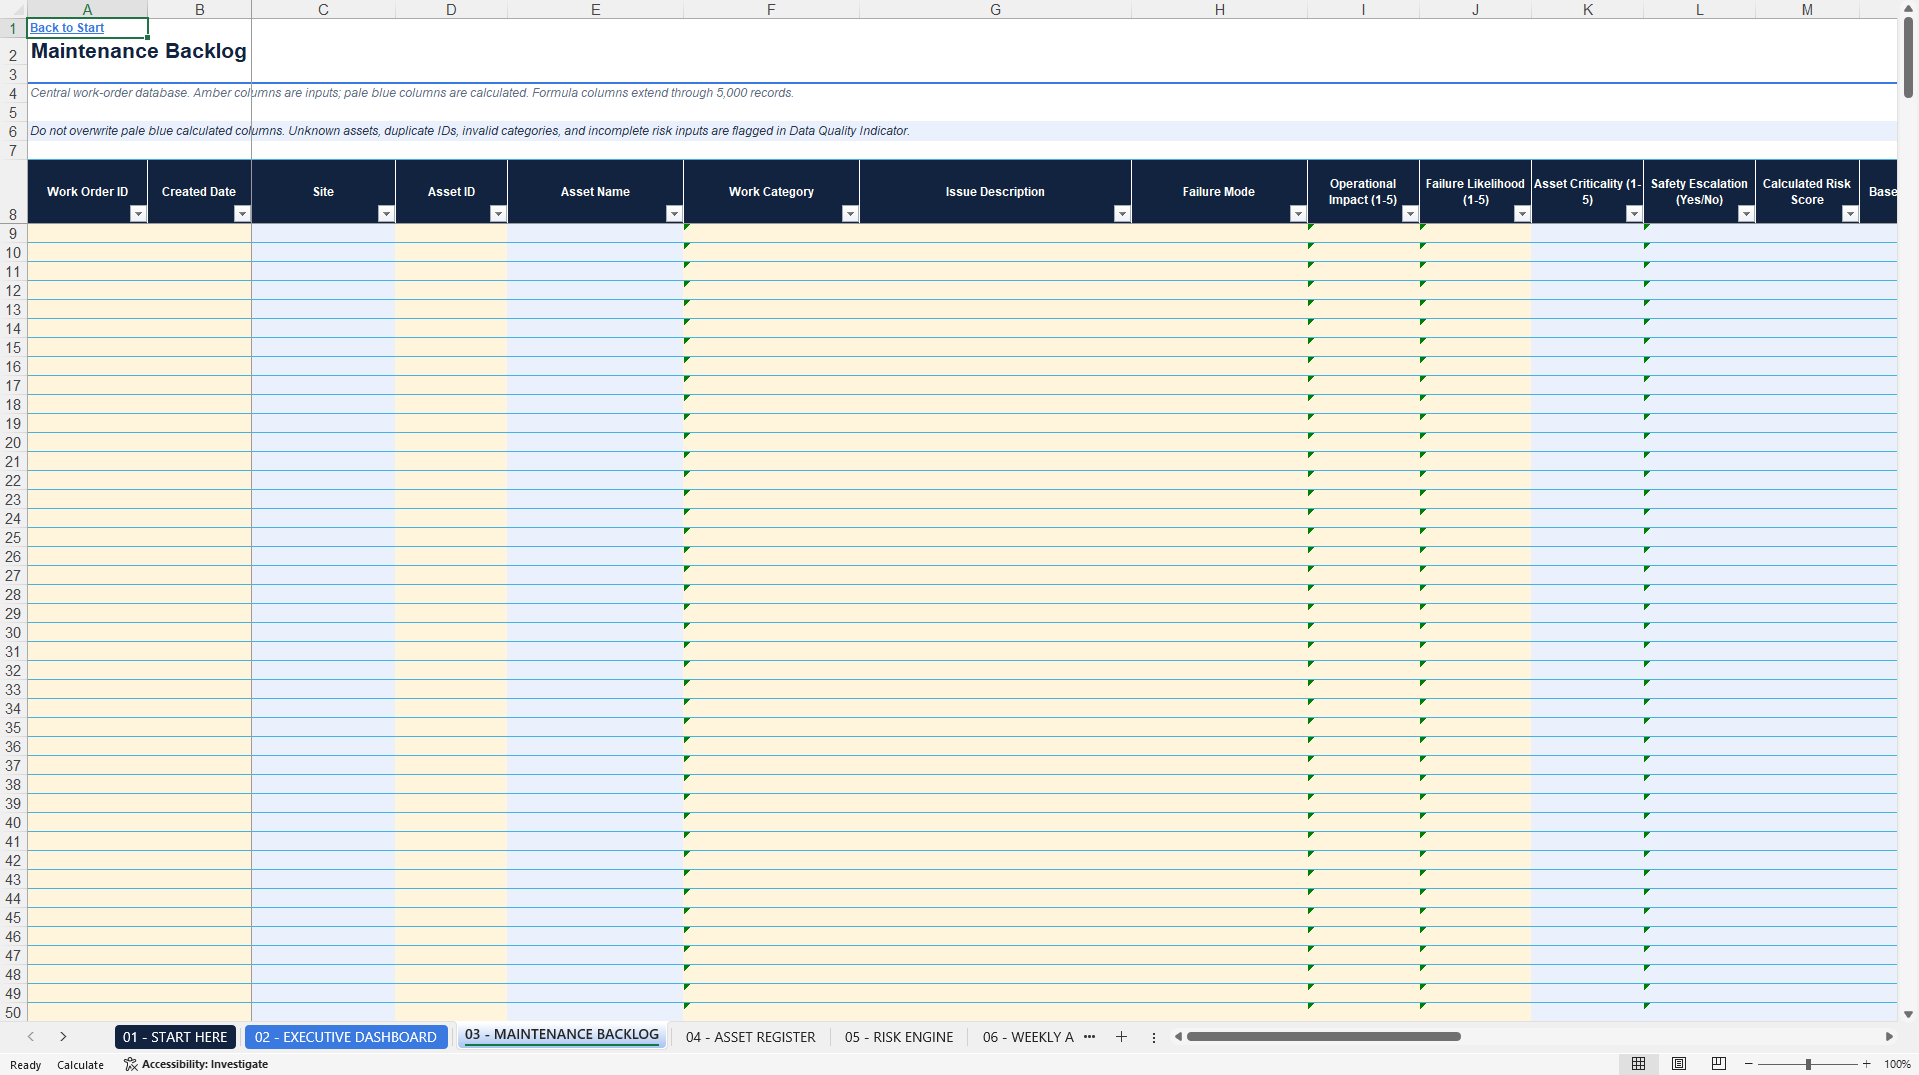The height and width of the screenshot is (1075, 1919).
Task: Zoom out with the minus icon
Action: tap(1749, 1064)
